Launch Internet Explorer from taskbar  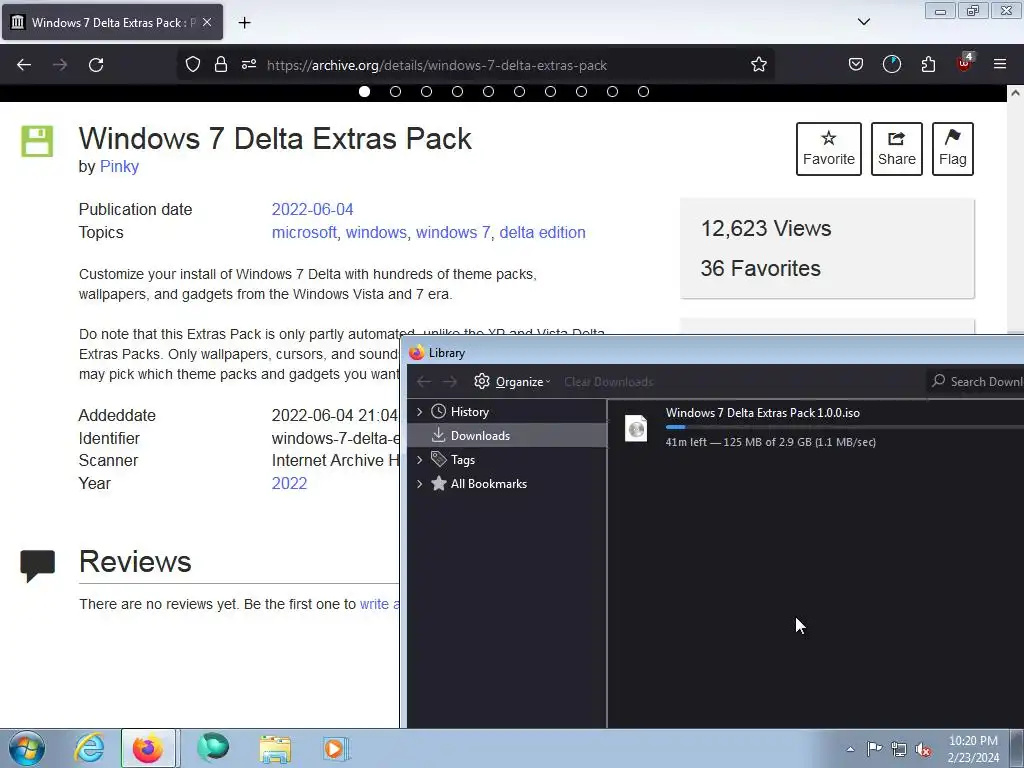pyautogui.click(x=89, y=748)
